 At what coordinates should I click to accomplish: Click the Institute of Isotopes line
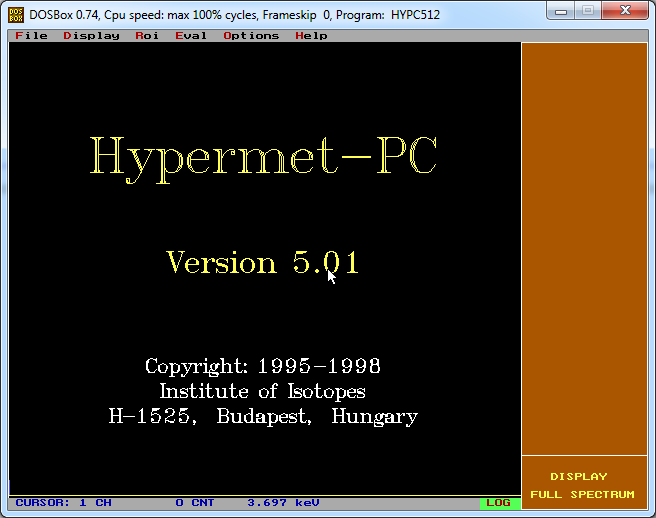pyautogui.click(x=263, y=391)
